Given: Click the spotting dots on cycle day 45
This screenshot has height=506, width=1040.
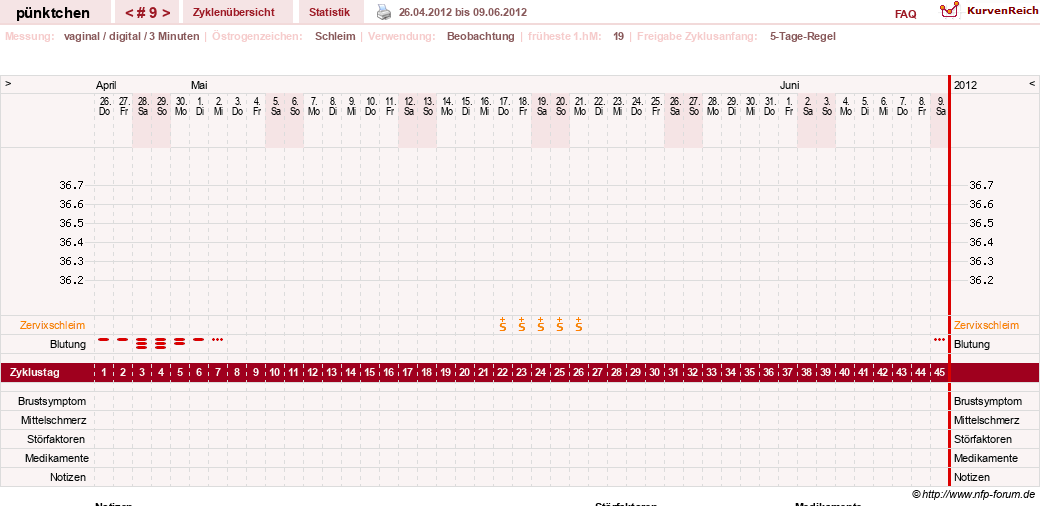Looking at the screenshot, I should [939, 340].
